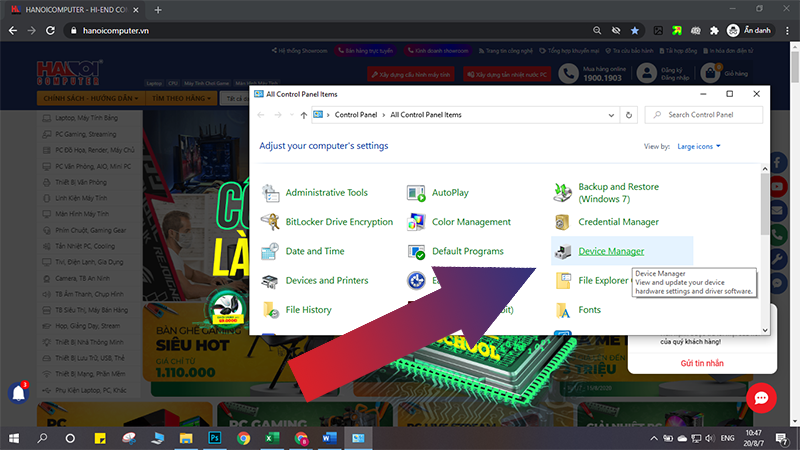Open Chrome three-dot menu
The height and width of the screenshot is (450, 800).
(x=788, y=31)
